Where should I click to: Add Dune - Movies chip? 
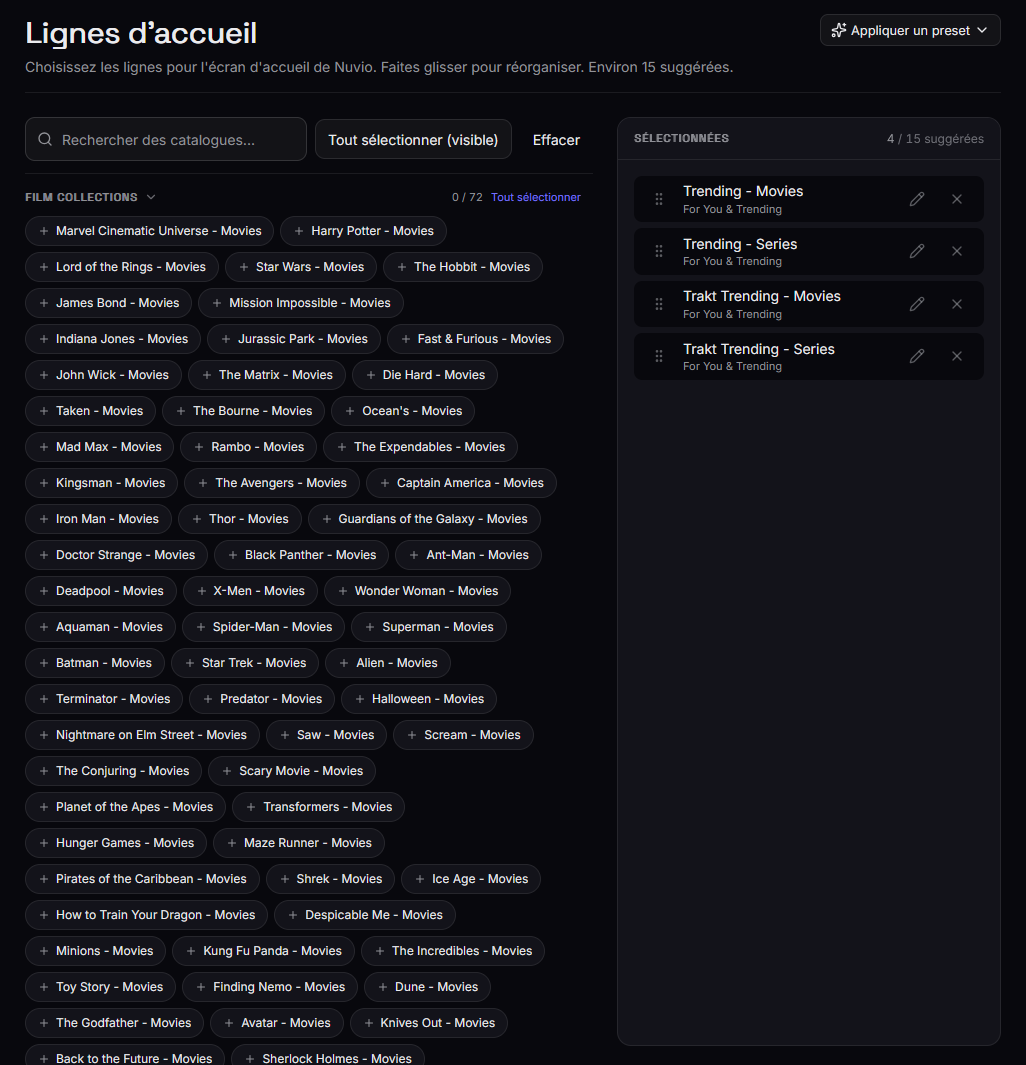[428, 987]
